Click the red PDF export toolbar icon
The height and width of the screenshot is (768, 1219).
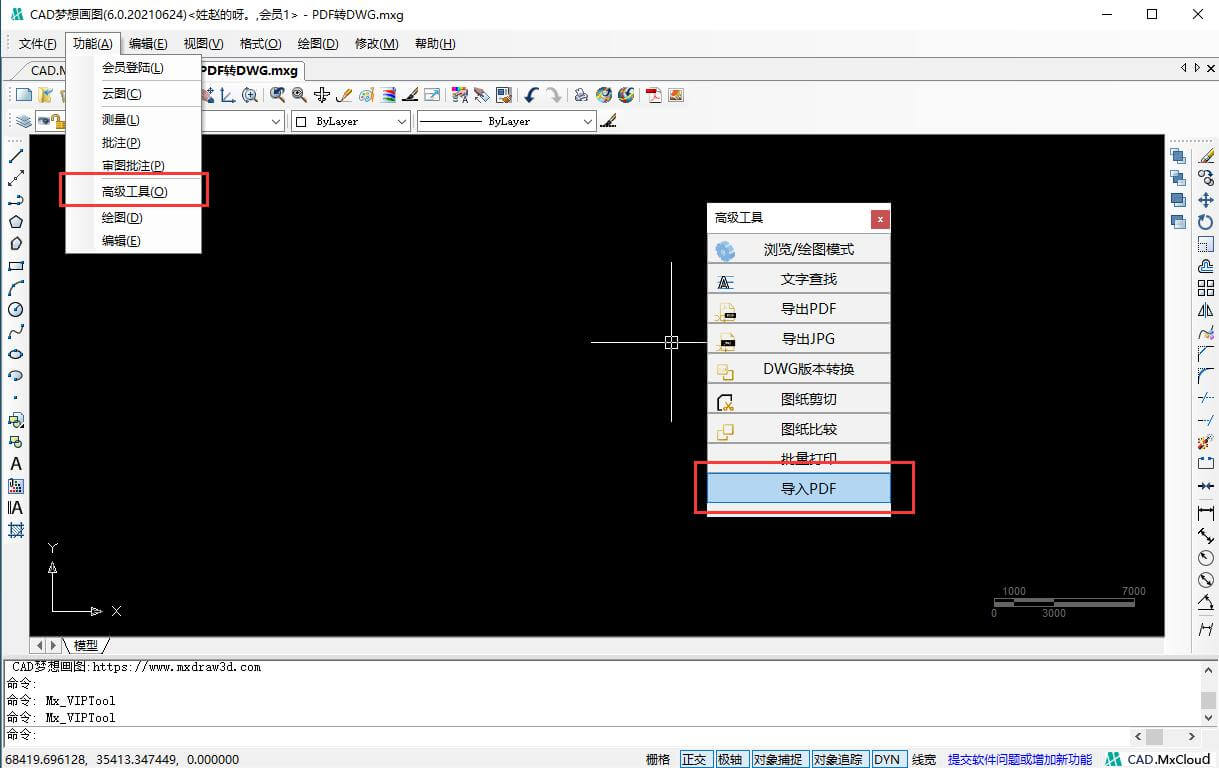(654, 95)
